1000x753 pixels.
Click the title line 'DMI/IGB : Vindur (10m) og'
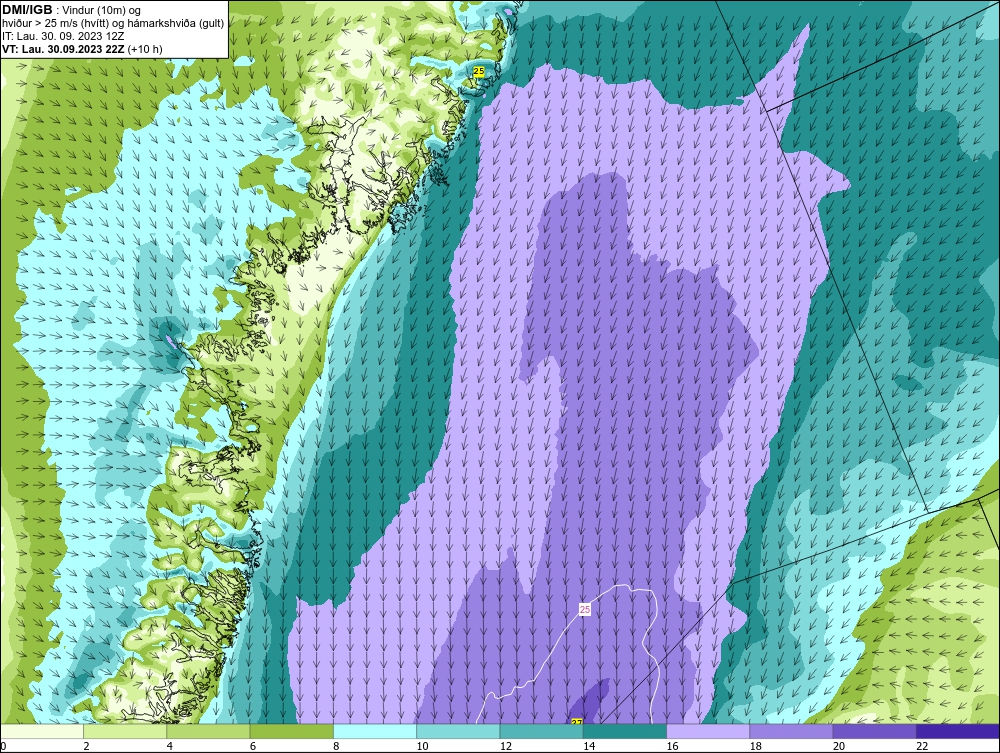tap(72, 10)
